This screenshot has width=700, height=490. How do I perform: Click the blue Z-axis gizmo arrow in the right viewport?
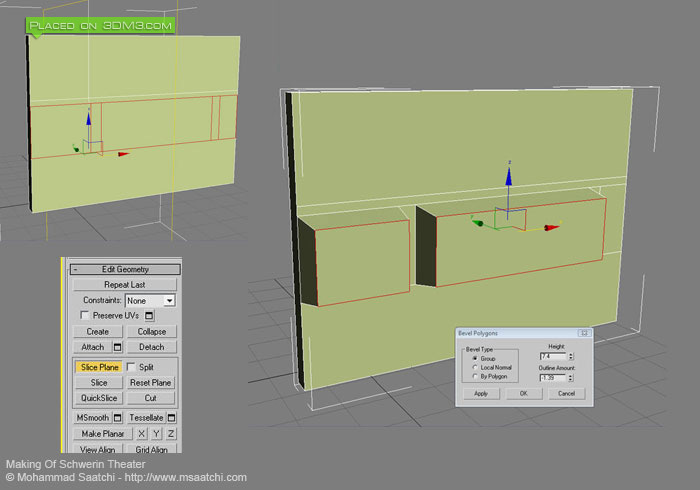pyautogui.click(x=508, y=176)
